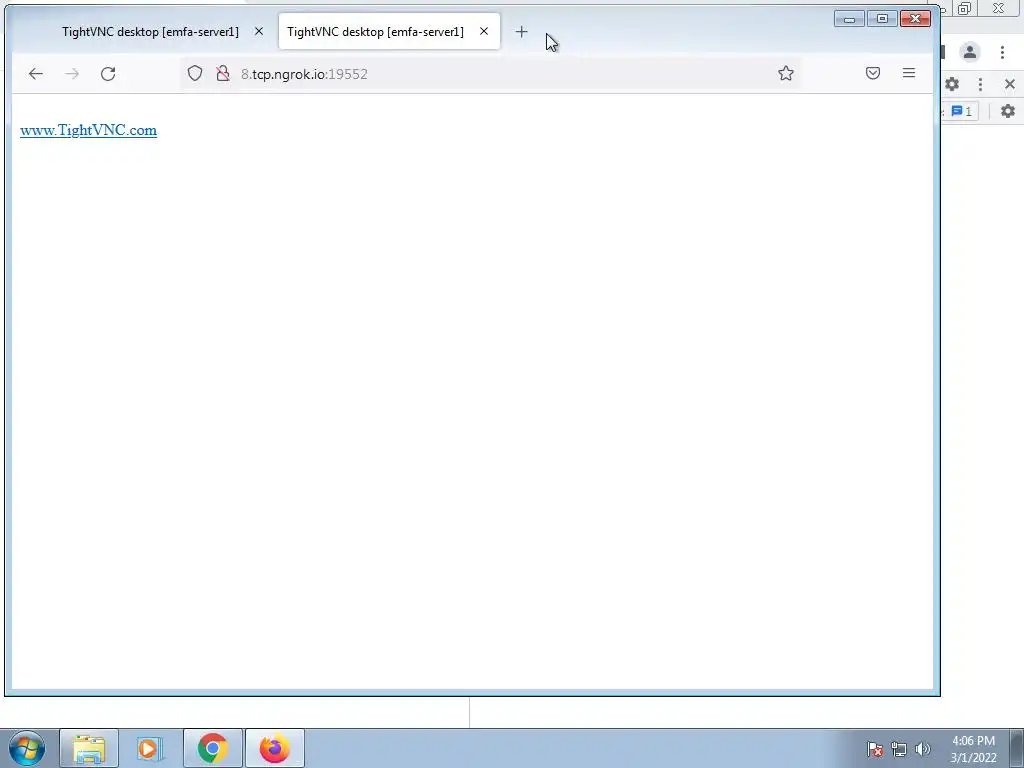
Task: Launch File Explorer from the taskbar
Action: 89,748
